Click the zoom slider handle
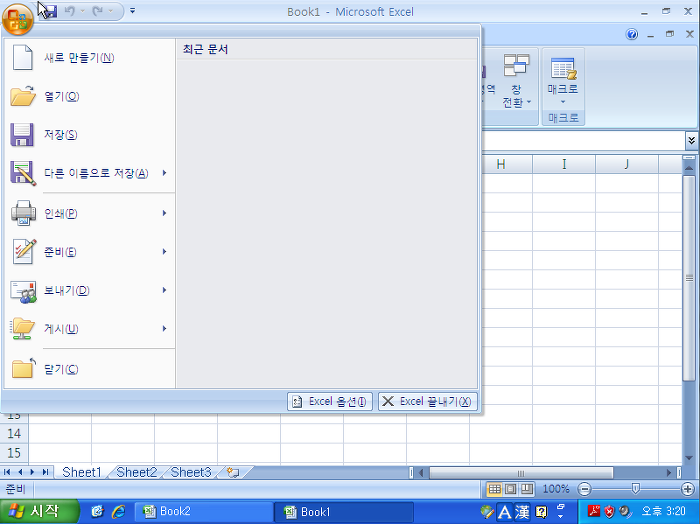 coord(635,489)
